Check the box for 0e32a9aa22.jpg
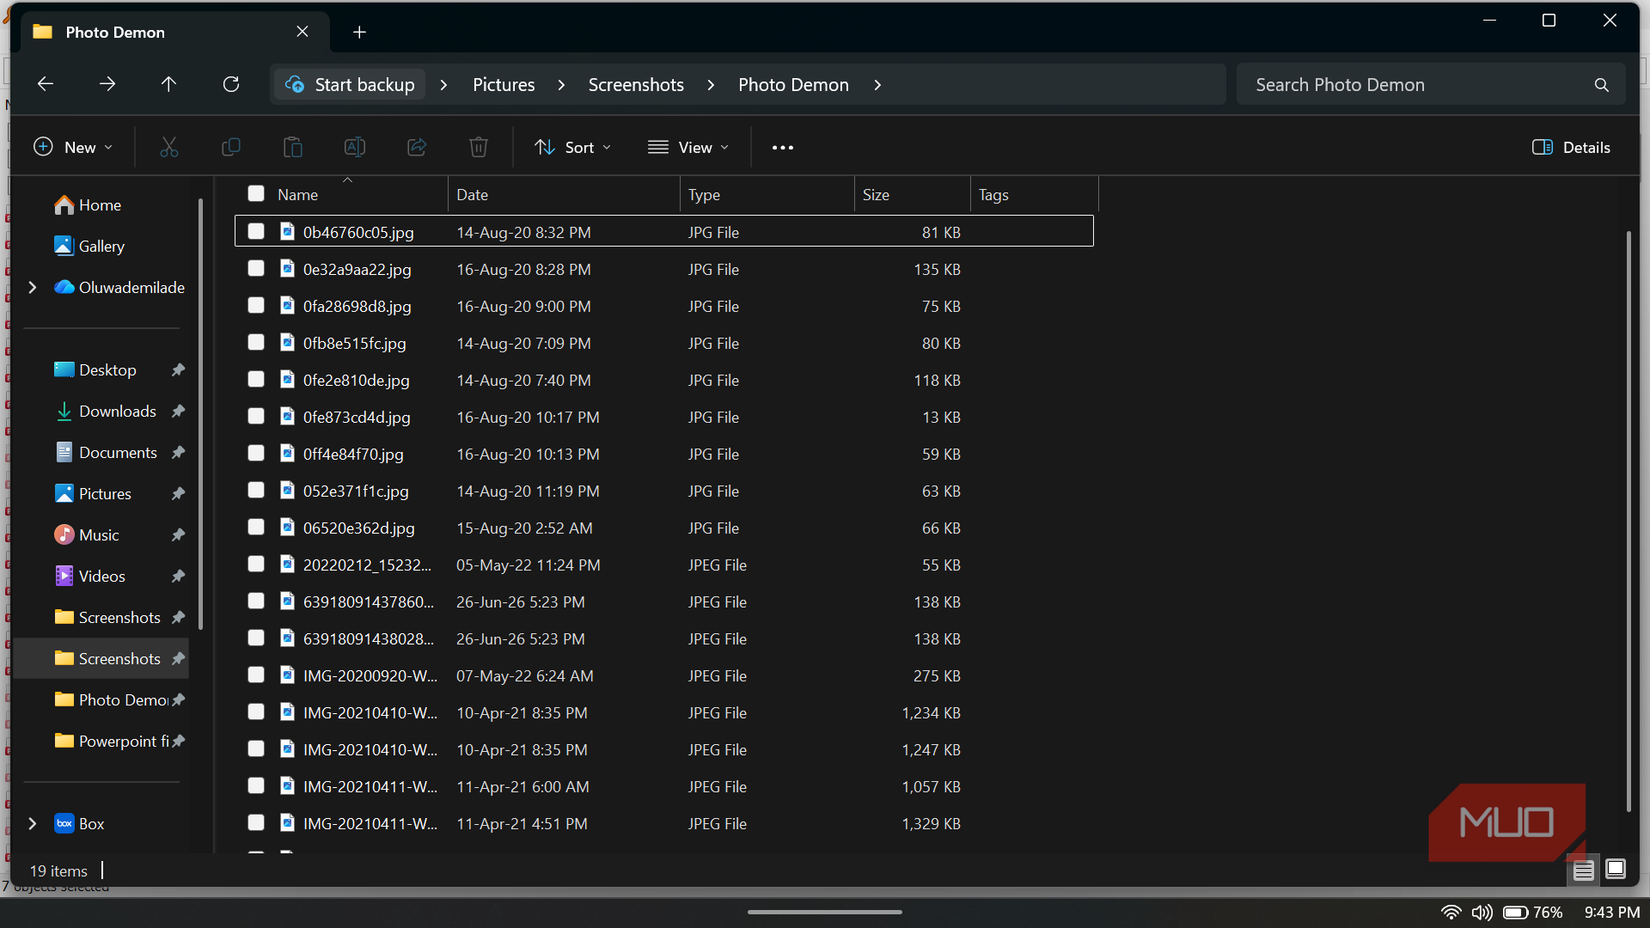Image resolution: width=1650 pixels, height=928 pixels. [x=256, y=268]
